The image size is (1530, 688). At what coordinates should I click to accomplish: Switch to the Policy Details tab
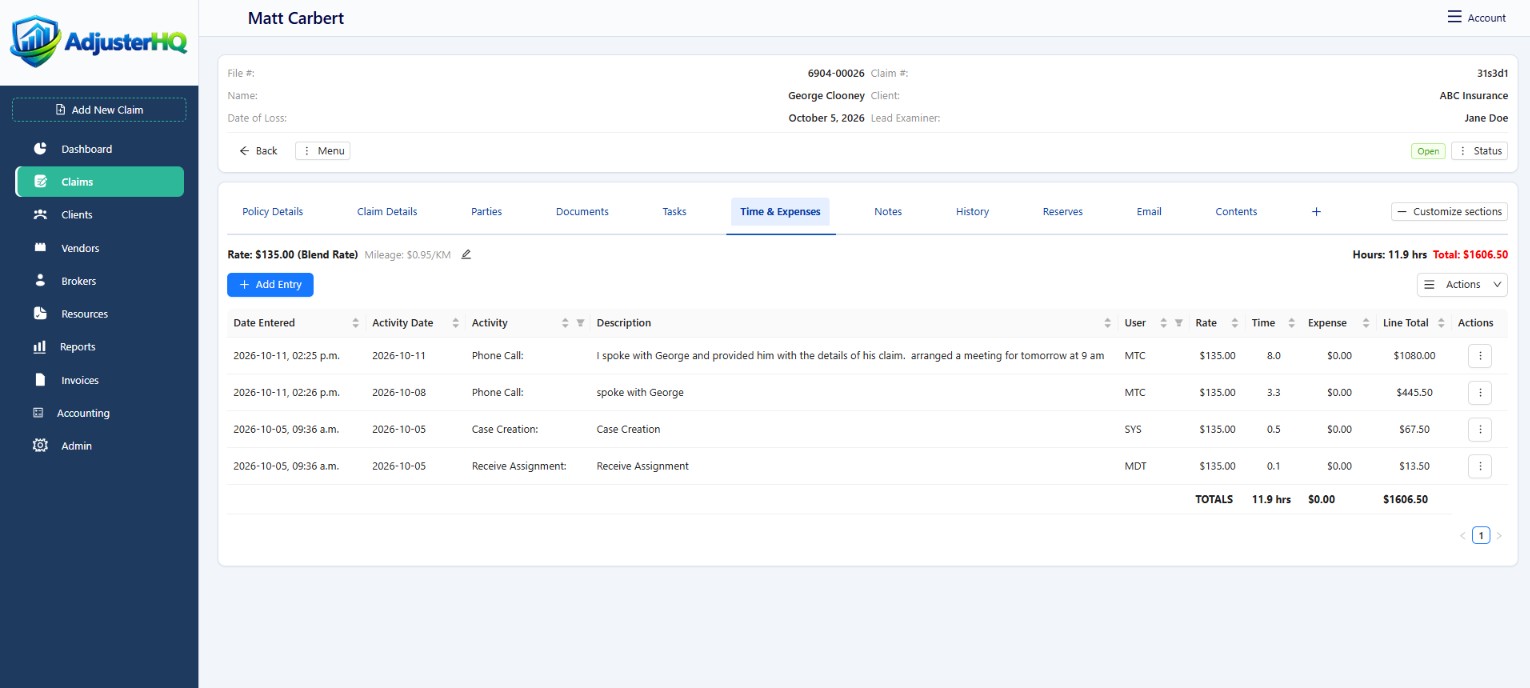tap(272, 212)
